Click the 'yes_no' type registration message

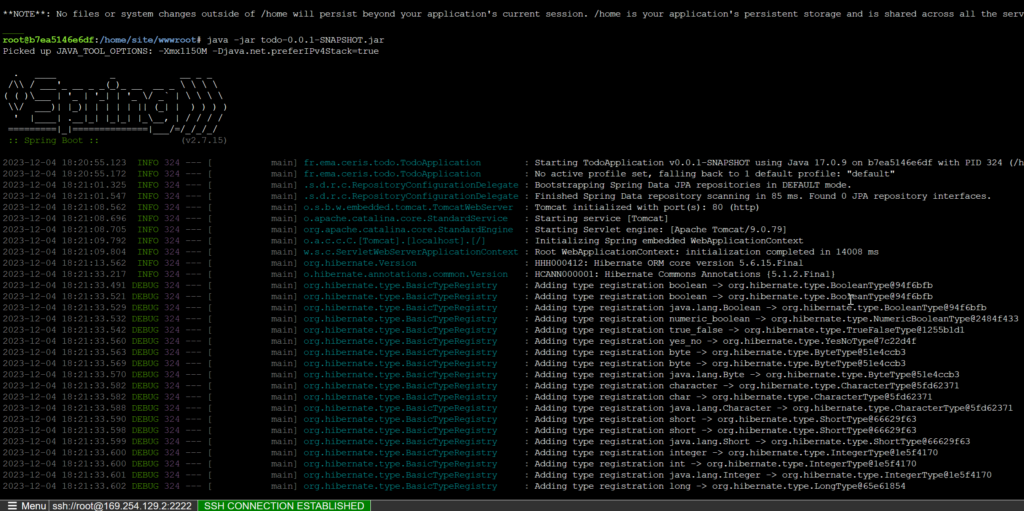725,341
